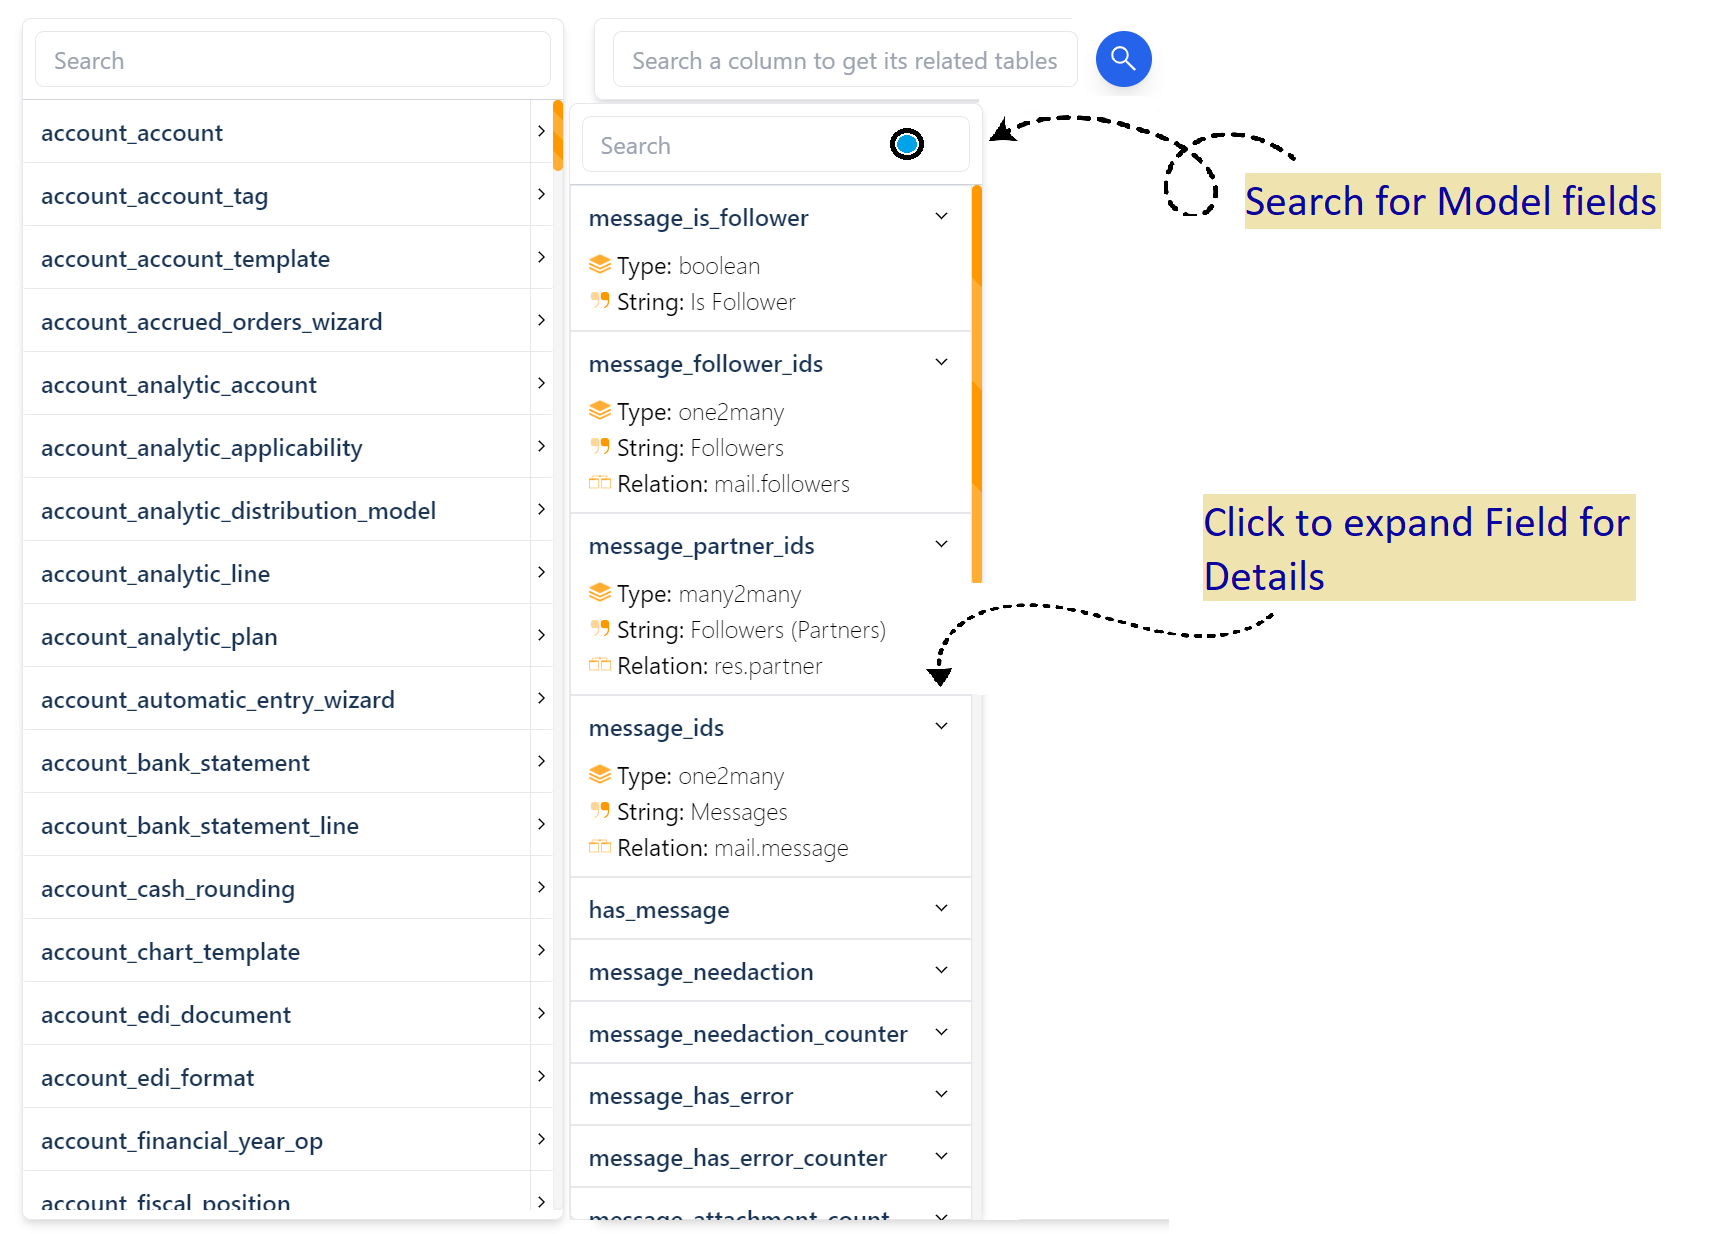
Task: Click the orange scrollbar of the table list
Action: pyautogui.click(x=558, y=135)
